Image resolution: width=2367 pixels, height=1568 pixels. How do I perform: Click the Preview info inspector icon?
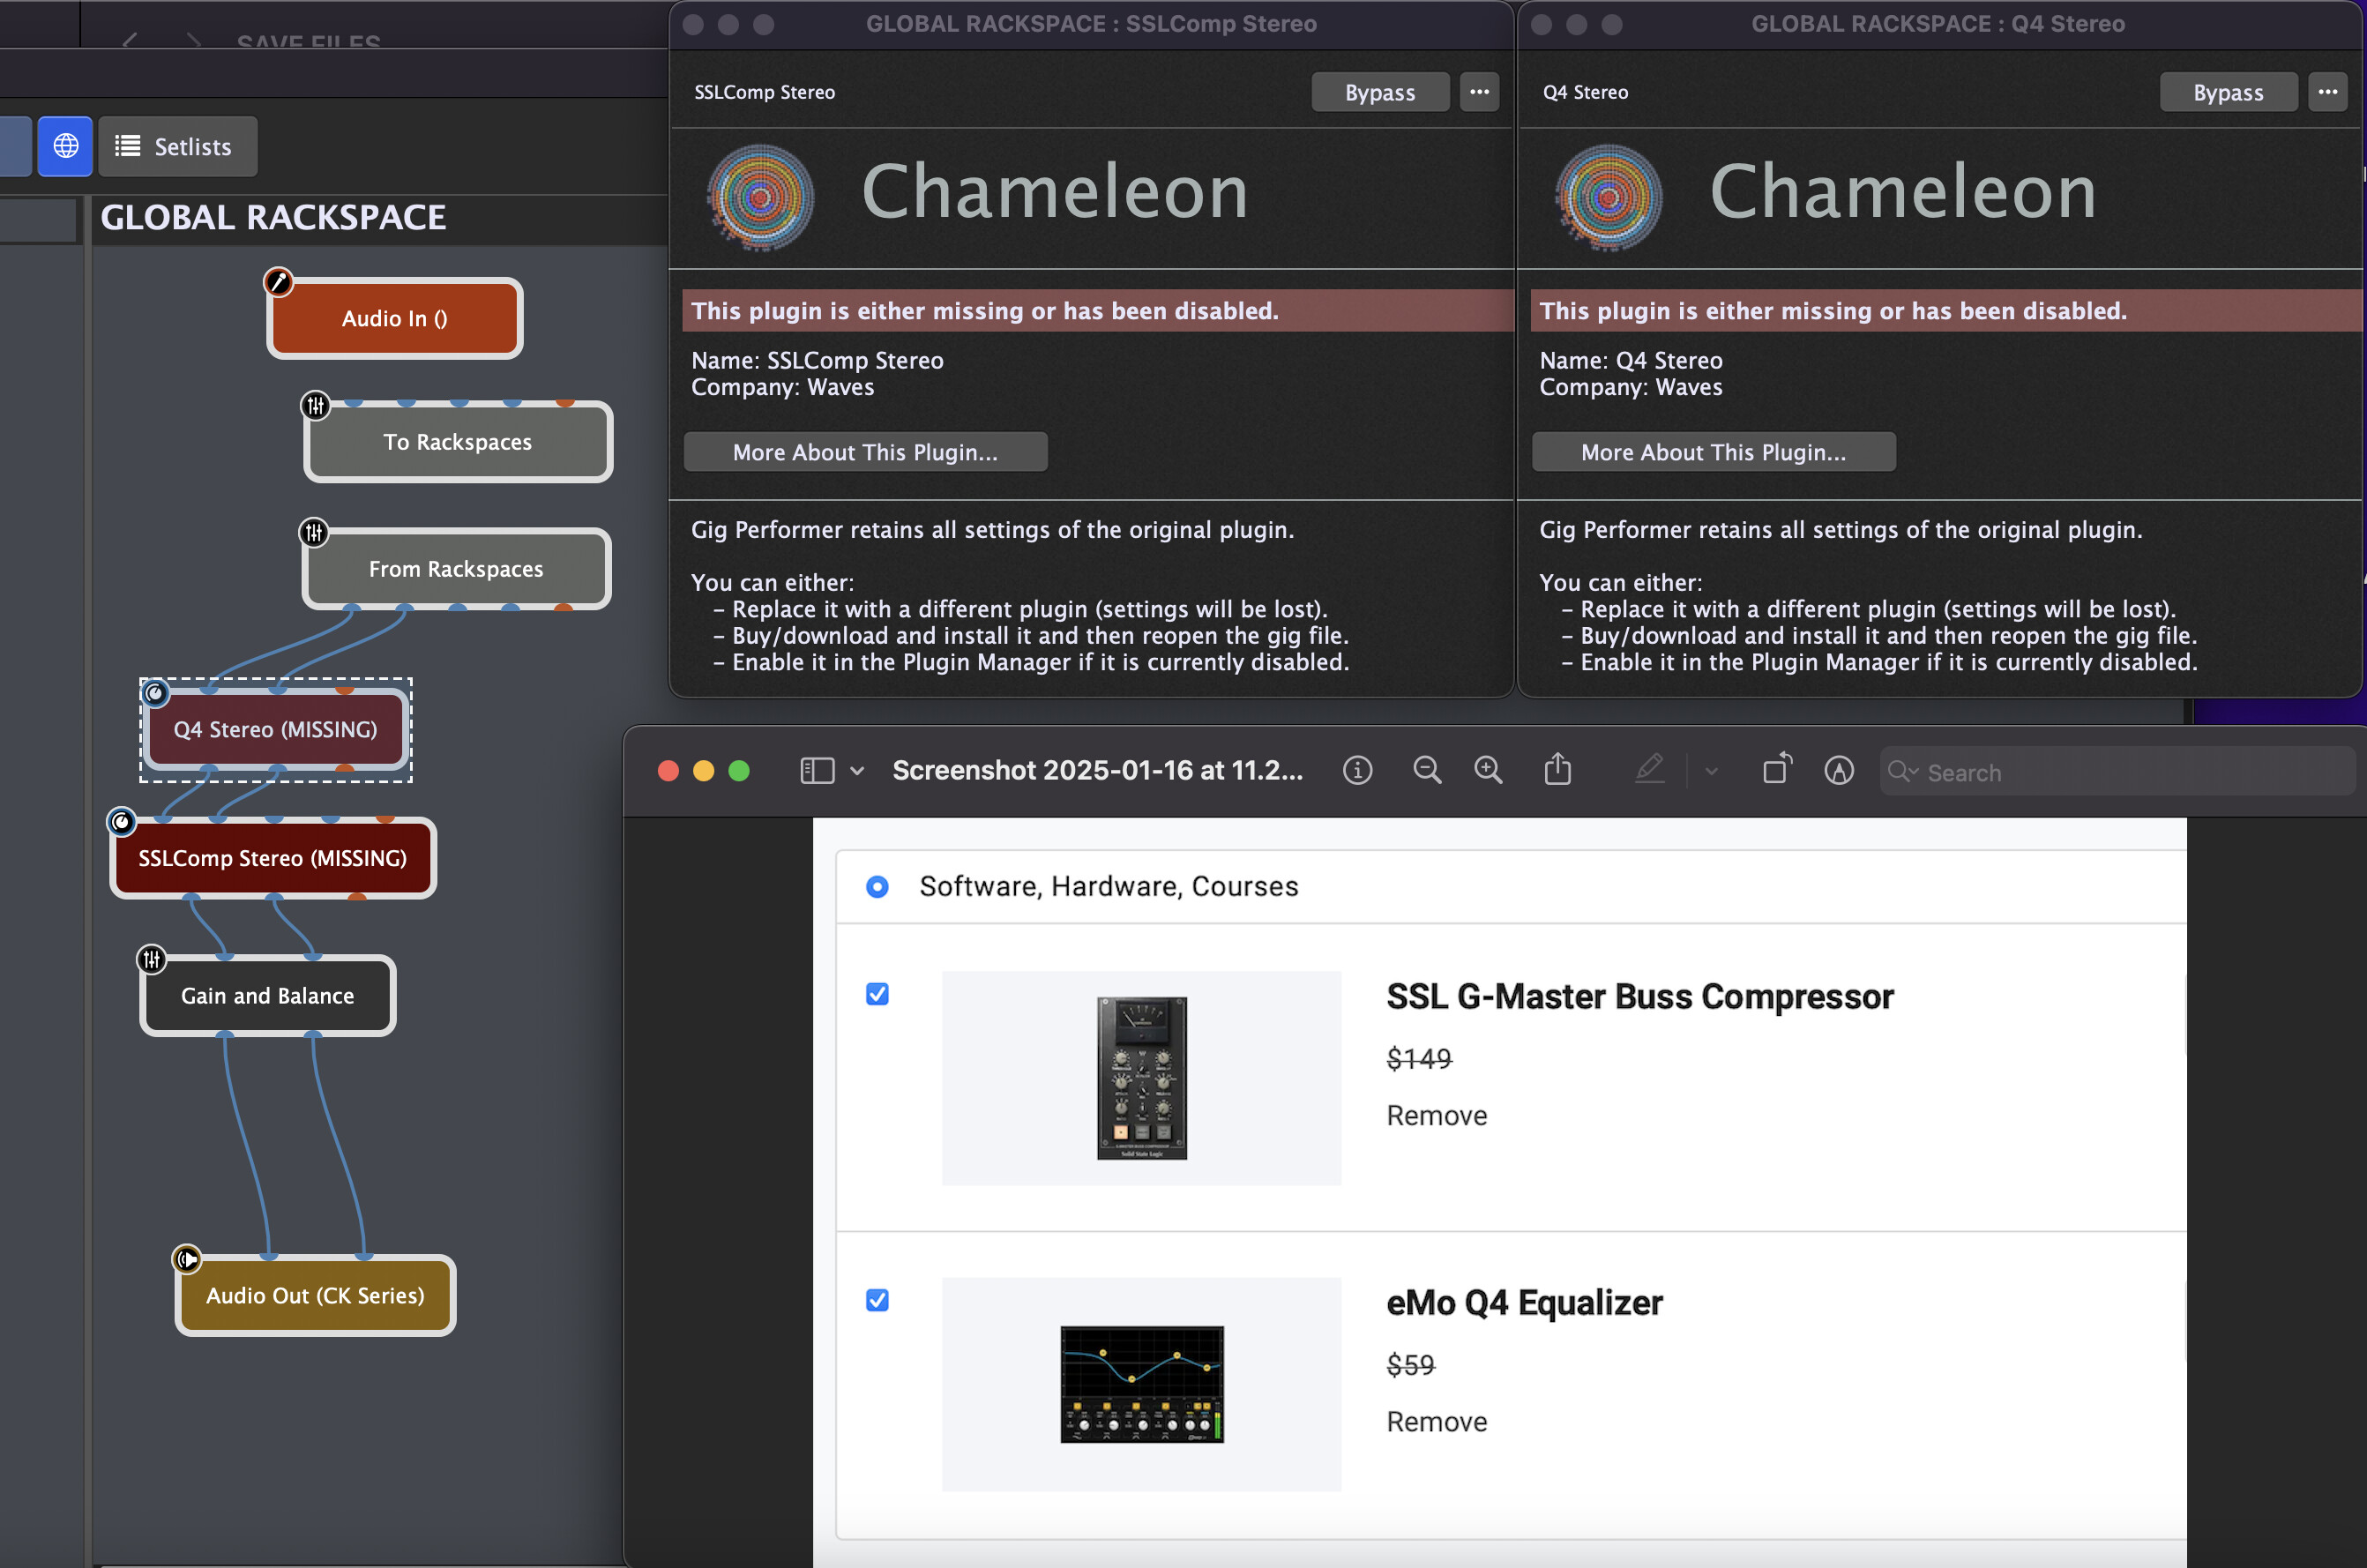[1357, 771]
